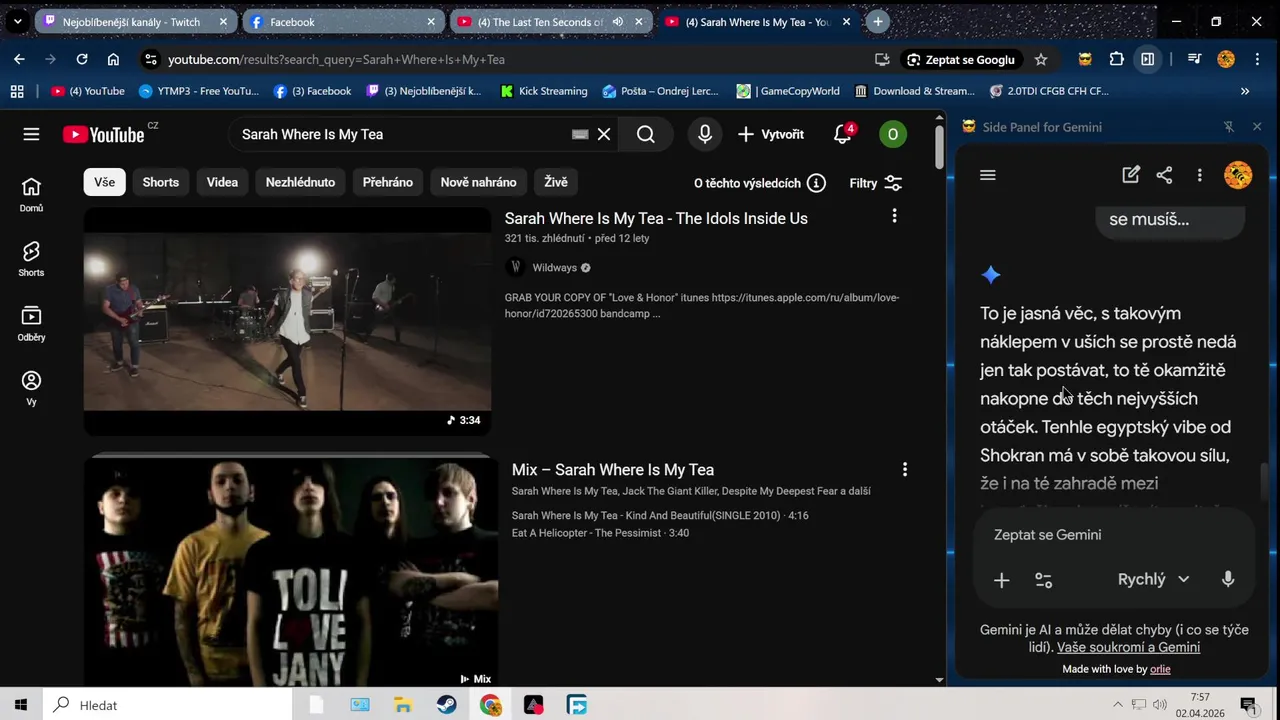Select the Shorts filter chip
Viewport: 1280px width, 720px height.
coord(161,182)
